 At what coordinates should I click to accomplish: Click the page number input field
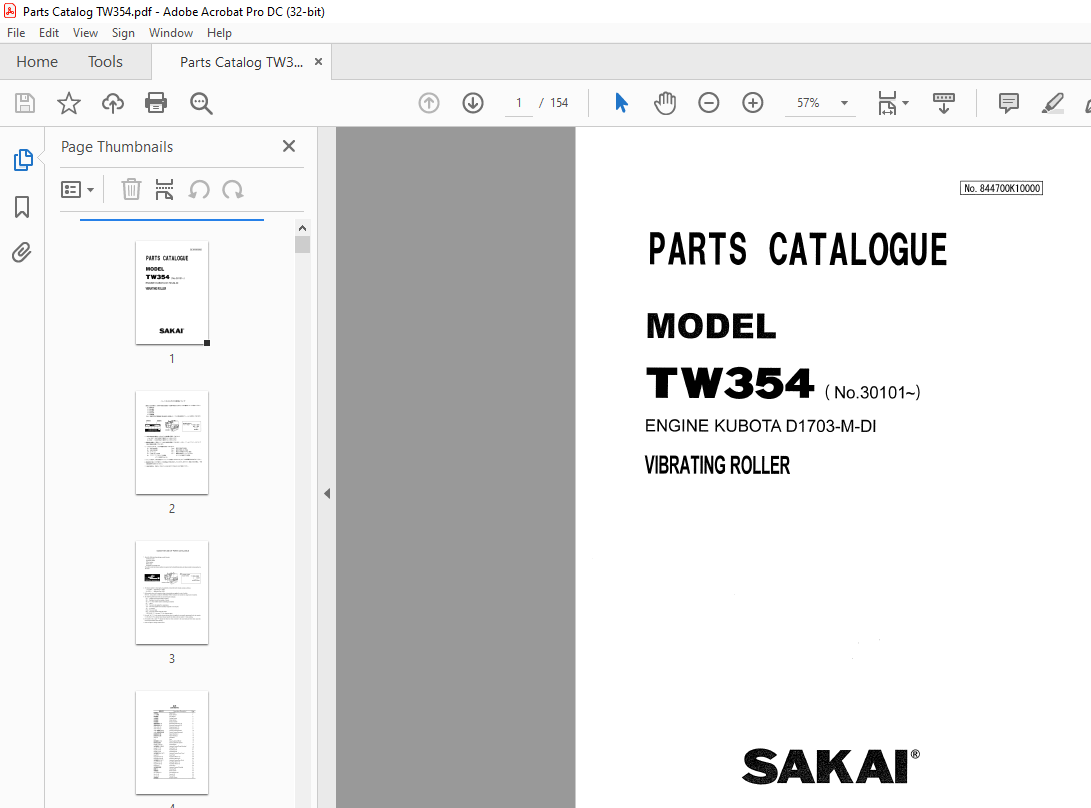(x=518, y=103)
